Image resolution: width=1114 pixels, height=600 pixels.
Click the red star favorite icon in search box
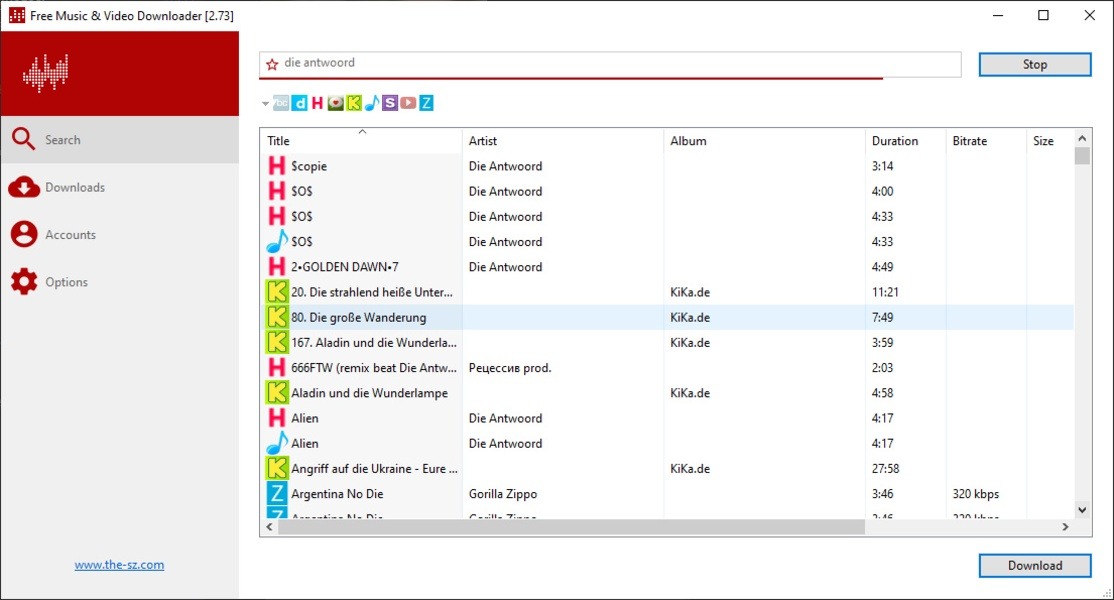272,64
